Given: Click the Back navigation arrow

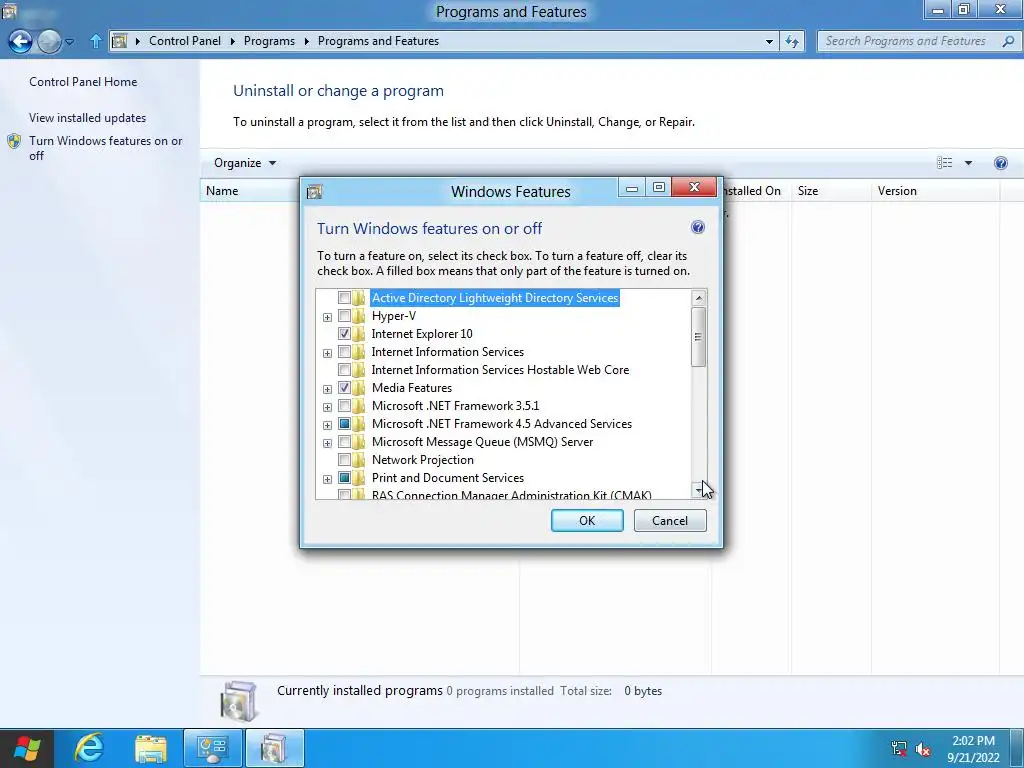Looking at the screenshot, I should point(20,41).
